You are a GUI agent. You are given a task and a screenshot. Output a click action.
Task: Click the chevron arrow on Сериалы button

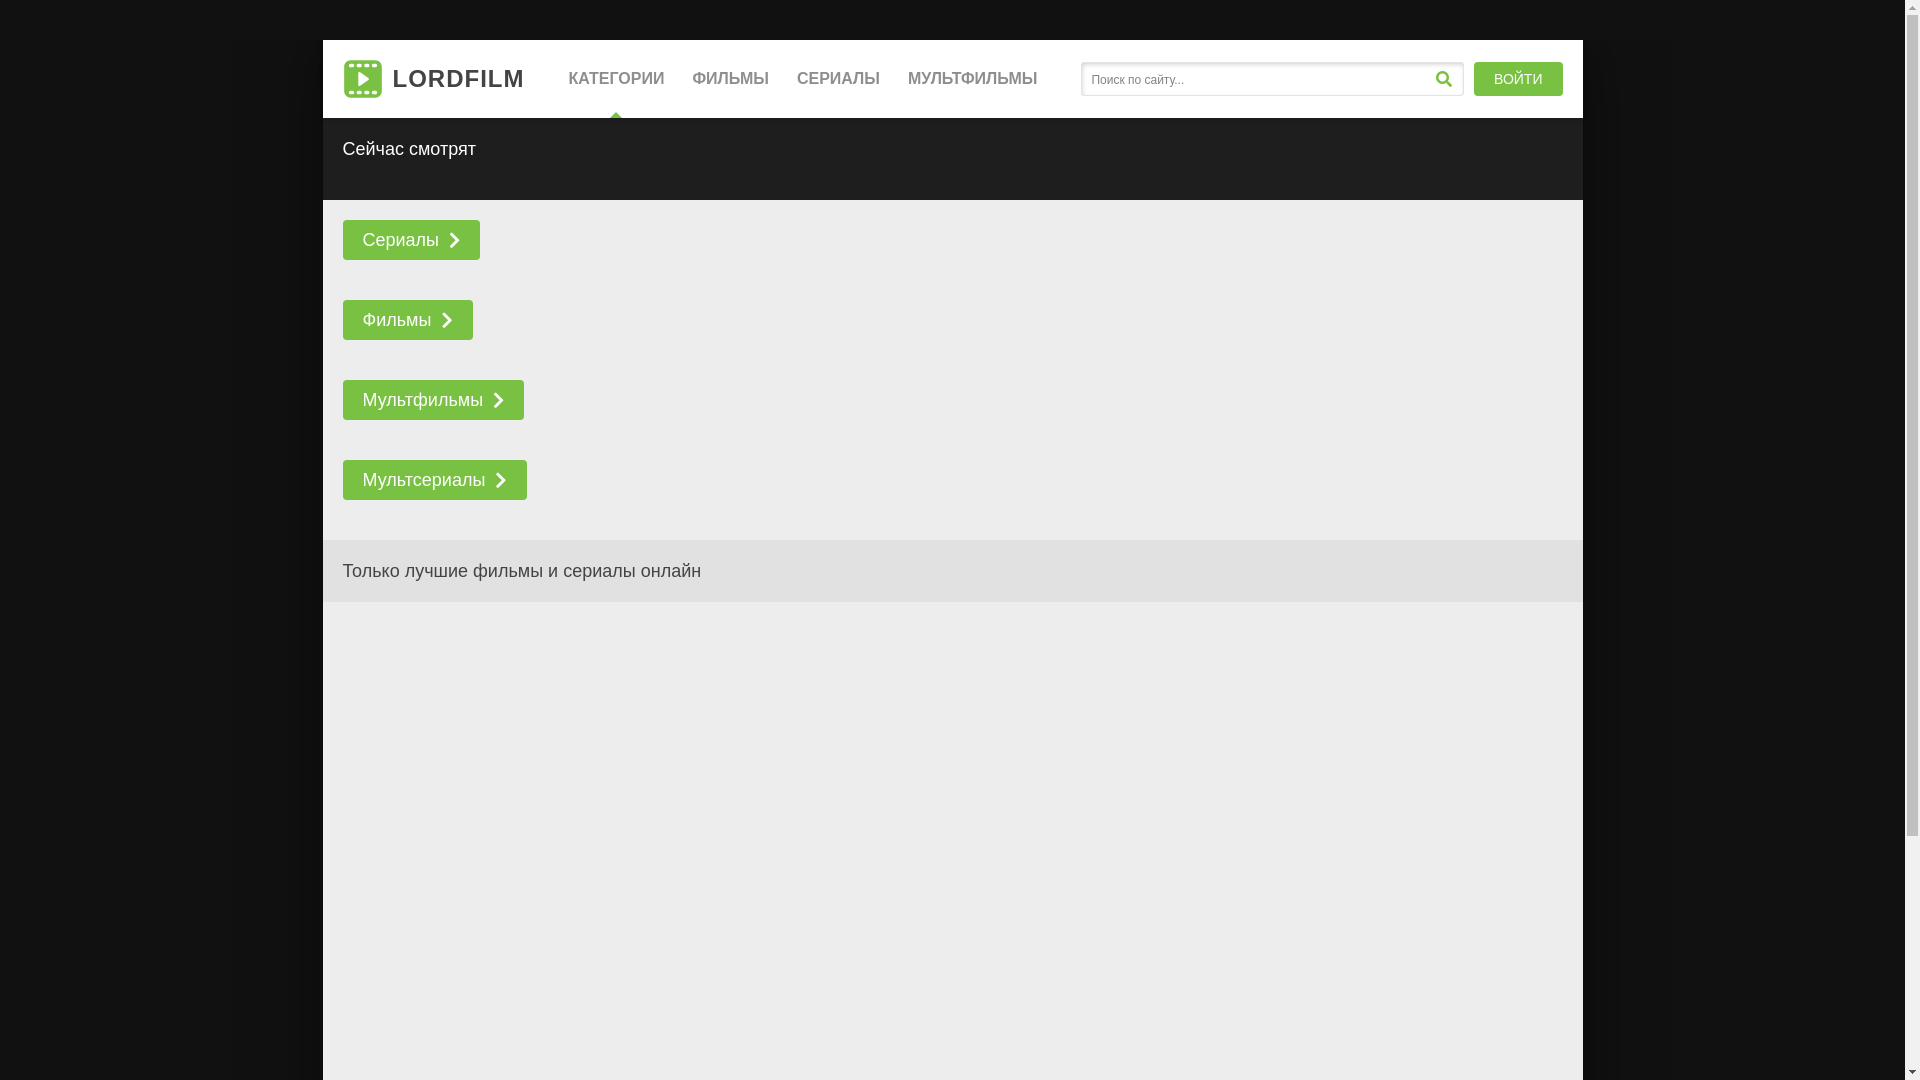pos(455,240)
